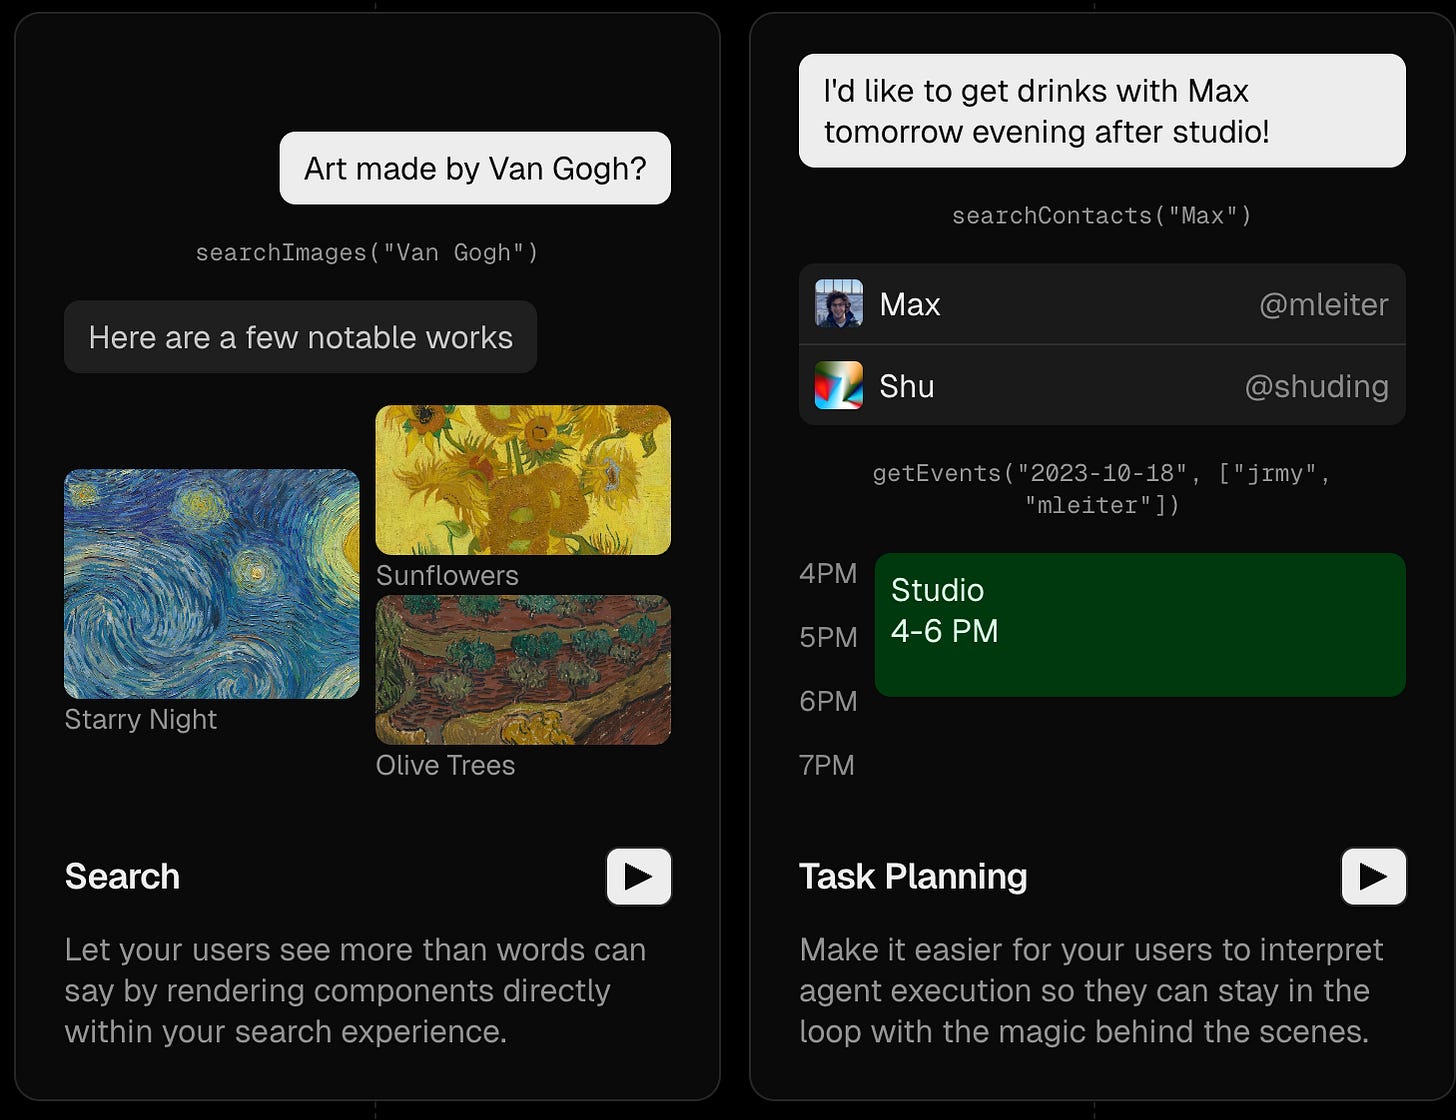Select the @shuding handle

click(x=1316, y=387)
